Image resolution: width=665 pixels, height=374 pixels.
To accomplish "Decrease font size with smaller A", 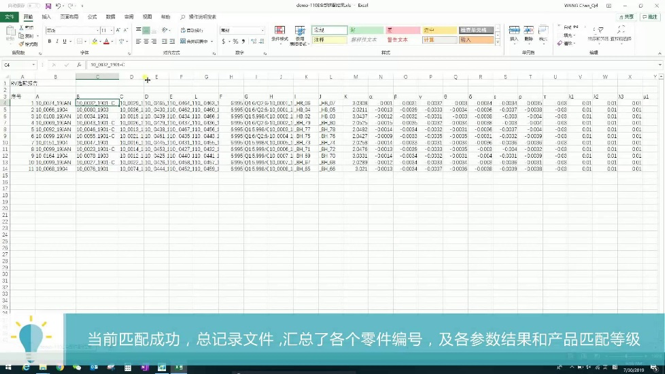I will click(126, 31).
